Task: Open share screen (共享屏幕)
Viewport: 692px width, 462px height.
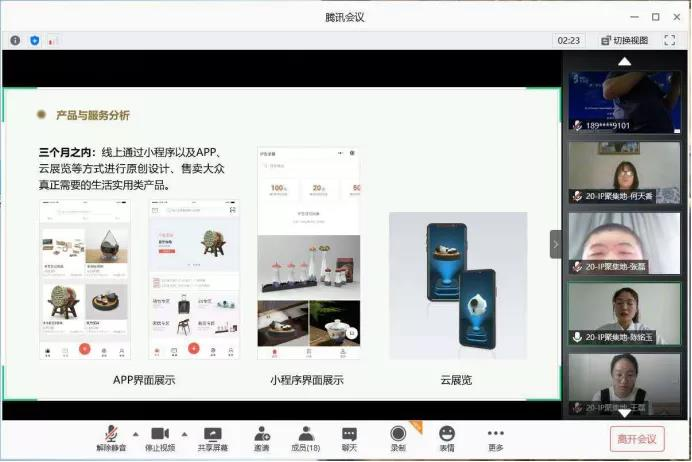Action: (x=212, y=434)
